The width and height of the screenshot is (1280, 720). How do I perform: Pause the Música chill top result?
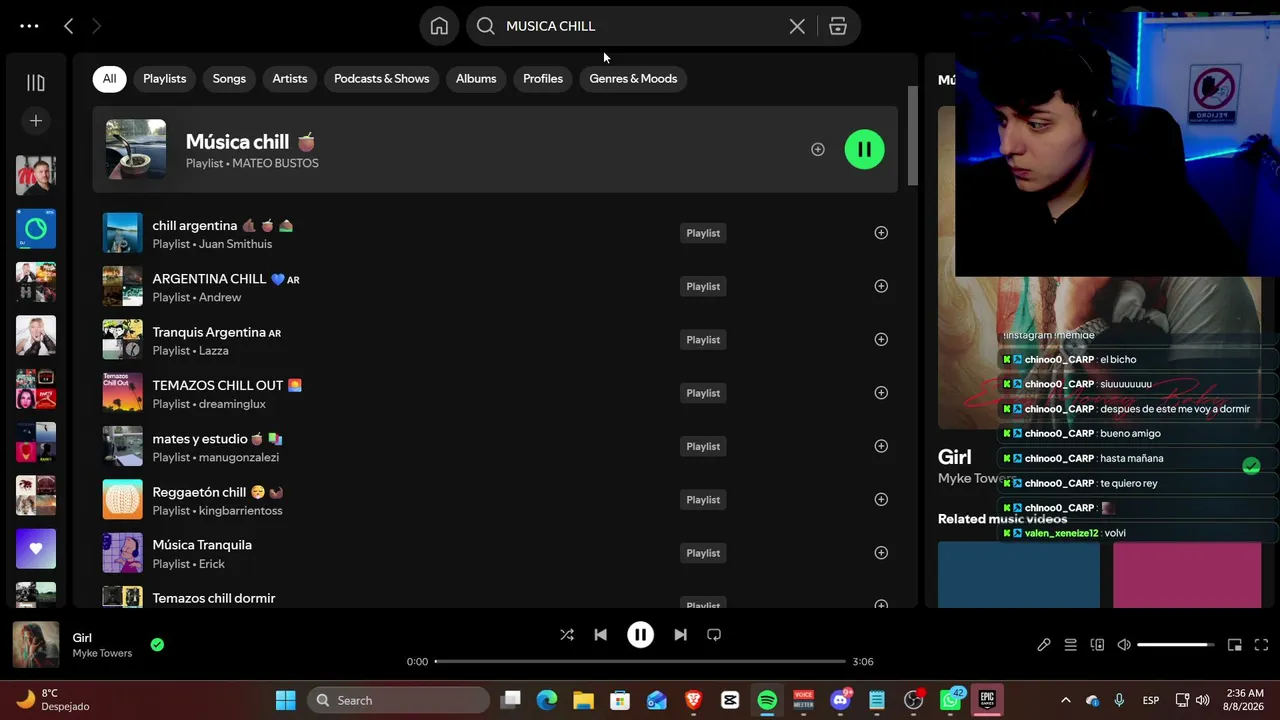coord(864,149)
